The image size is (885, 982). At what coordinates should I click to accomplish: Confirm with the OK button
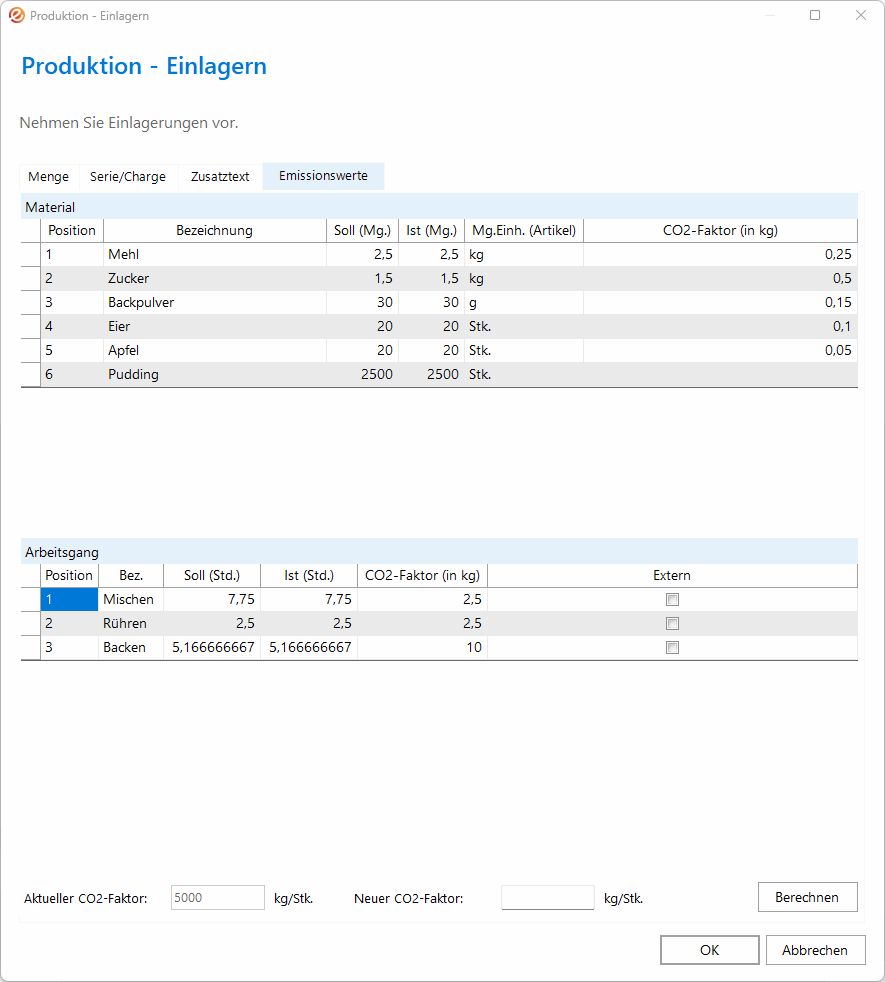[x=710, y=950]
